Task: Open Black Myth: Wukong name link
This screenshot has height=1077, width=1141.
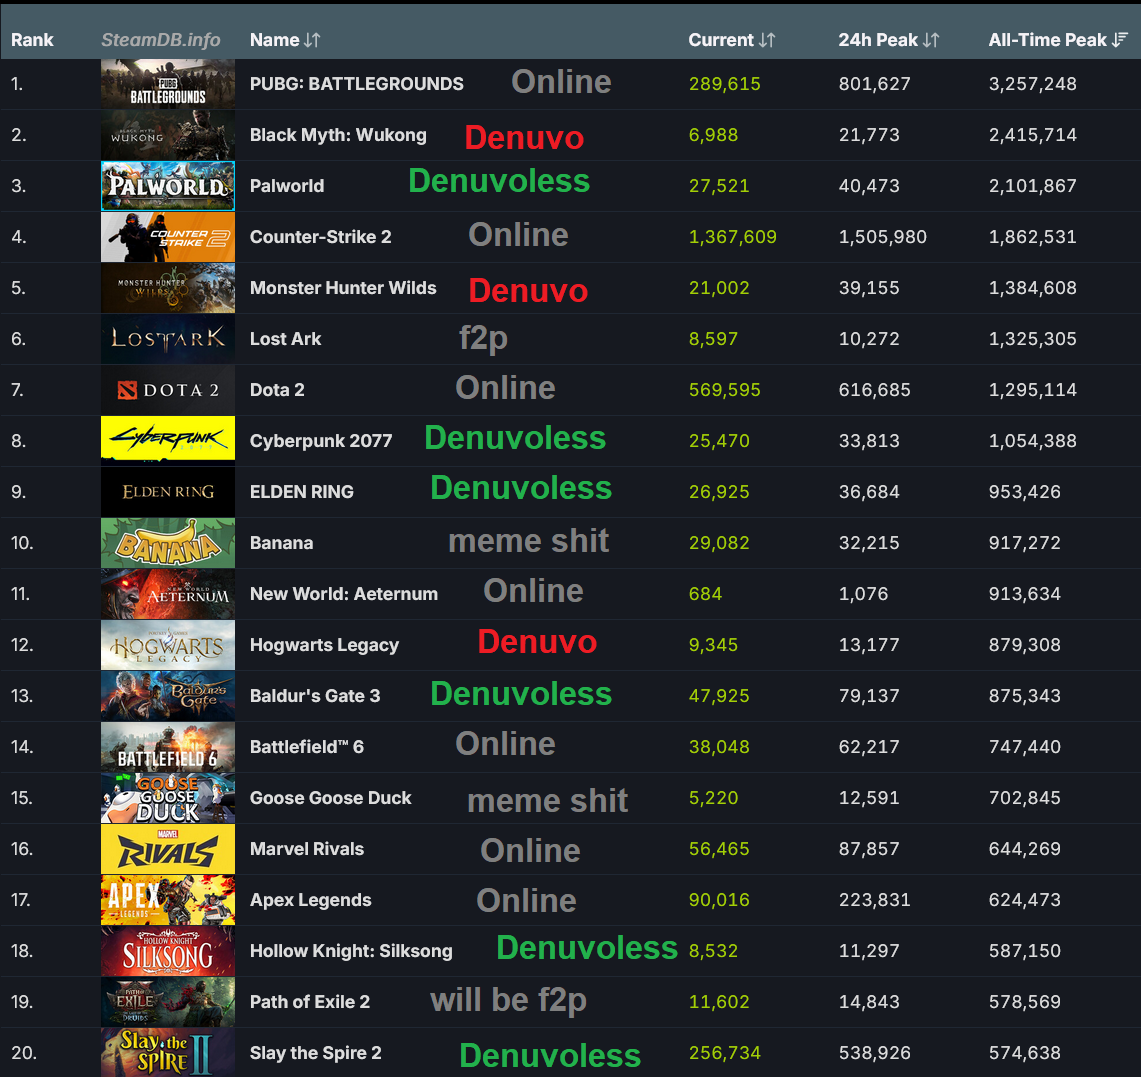Action: point(338,135)
